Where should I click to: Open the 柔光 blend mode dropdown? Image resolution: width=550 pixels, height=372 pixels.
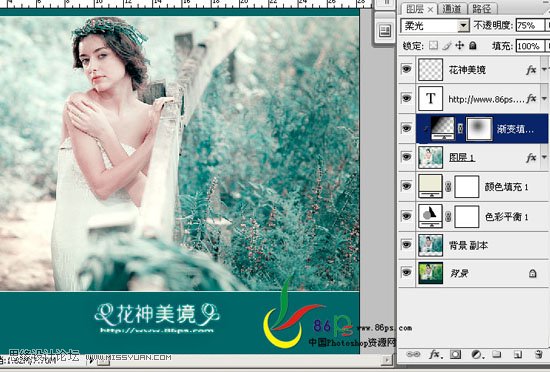(435, 26)
